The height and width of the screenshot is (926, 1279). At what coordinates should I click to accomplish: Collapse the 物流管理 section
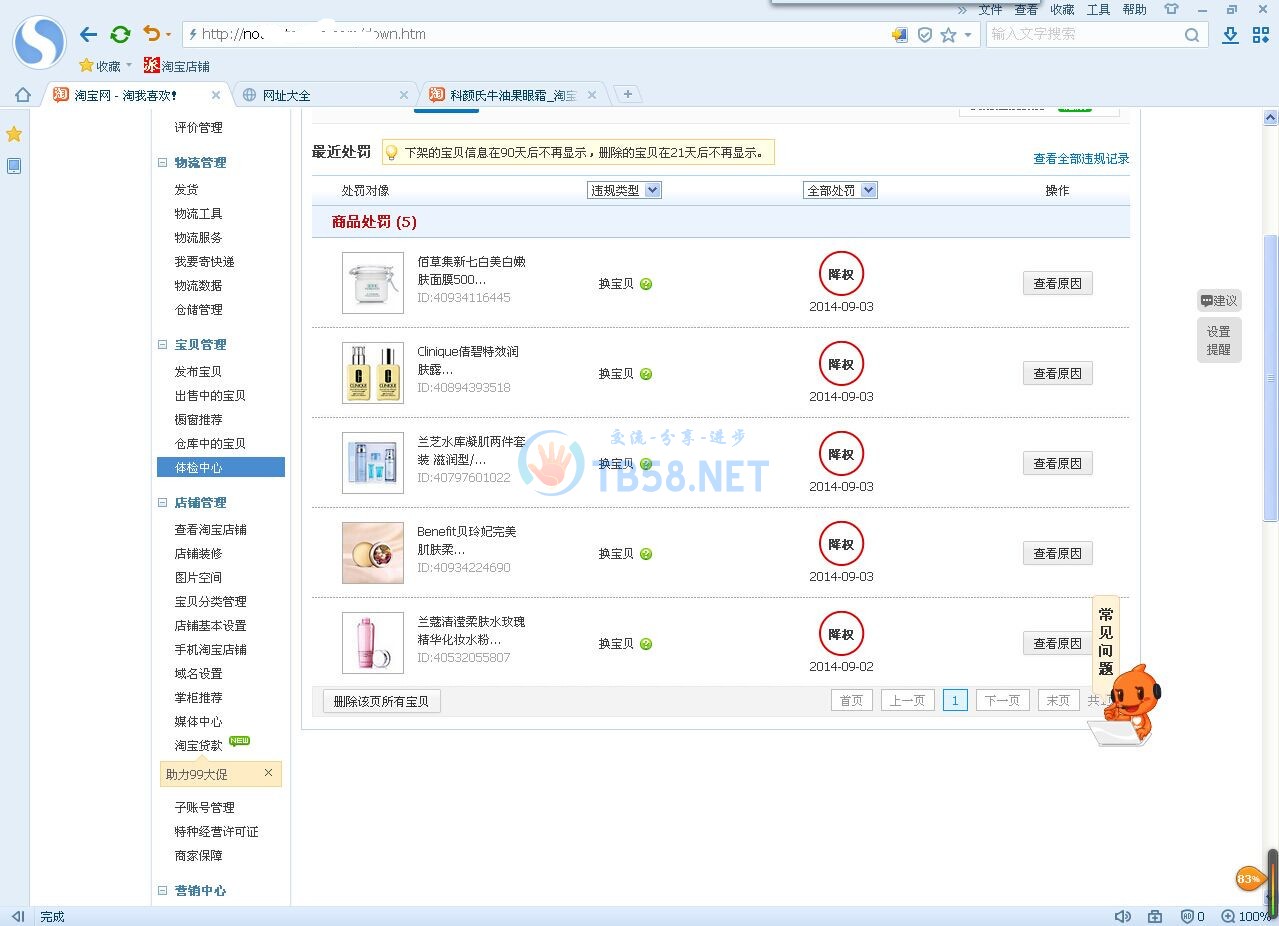(163, 162)
